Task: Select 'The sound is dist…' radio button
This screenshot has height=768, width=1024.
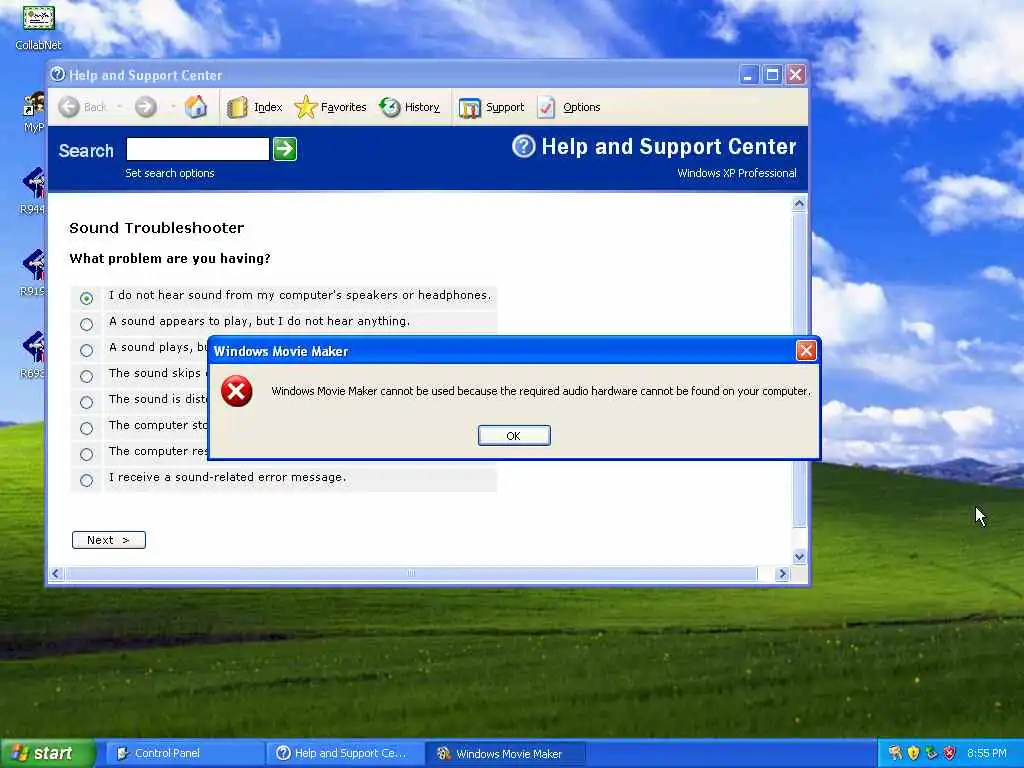Action: coord(86,402)
